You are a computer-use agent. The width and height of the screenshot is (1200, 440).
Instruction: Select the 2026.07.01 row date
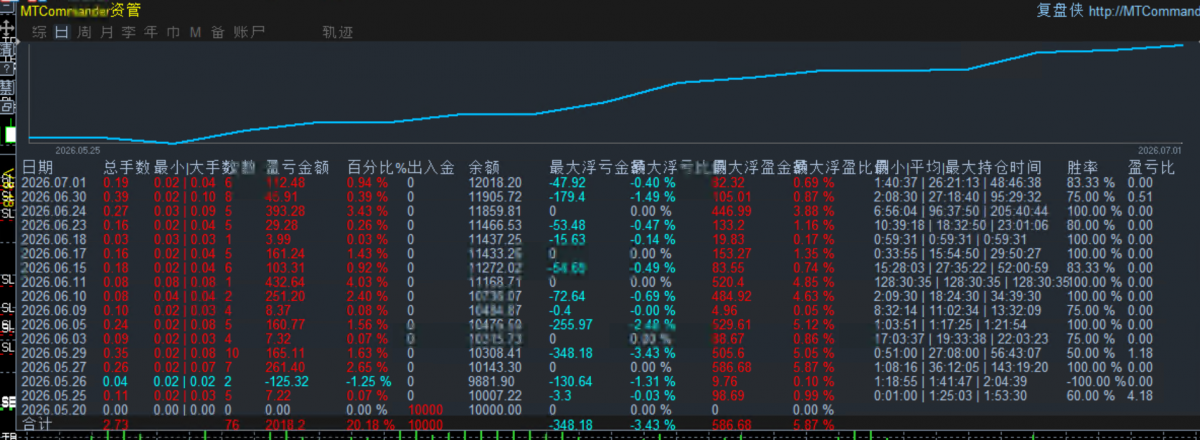point(53,183)
